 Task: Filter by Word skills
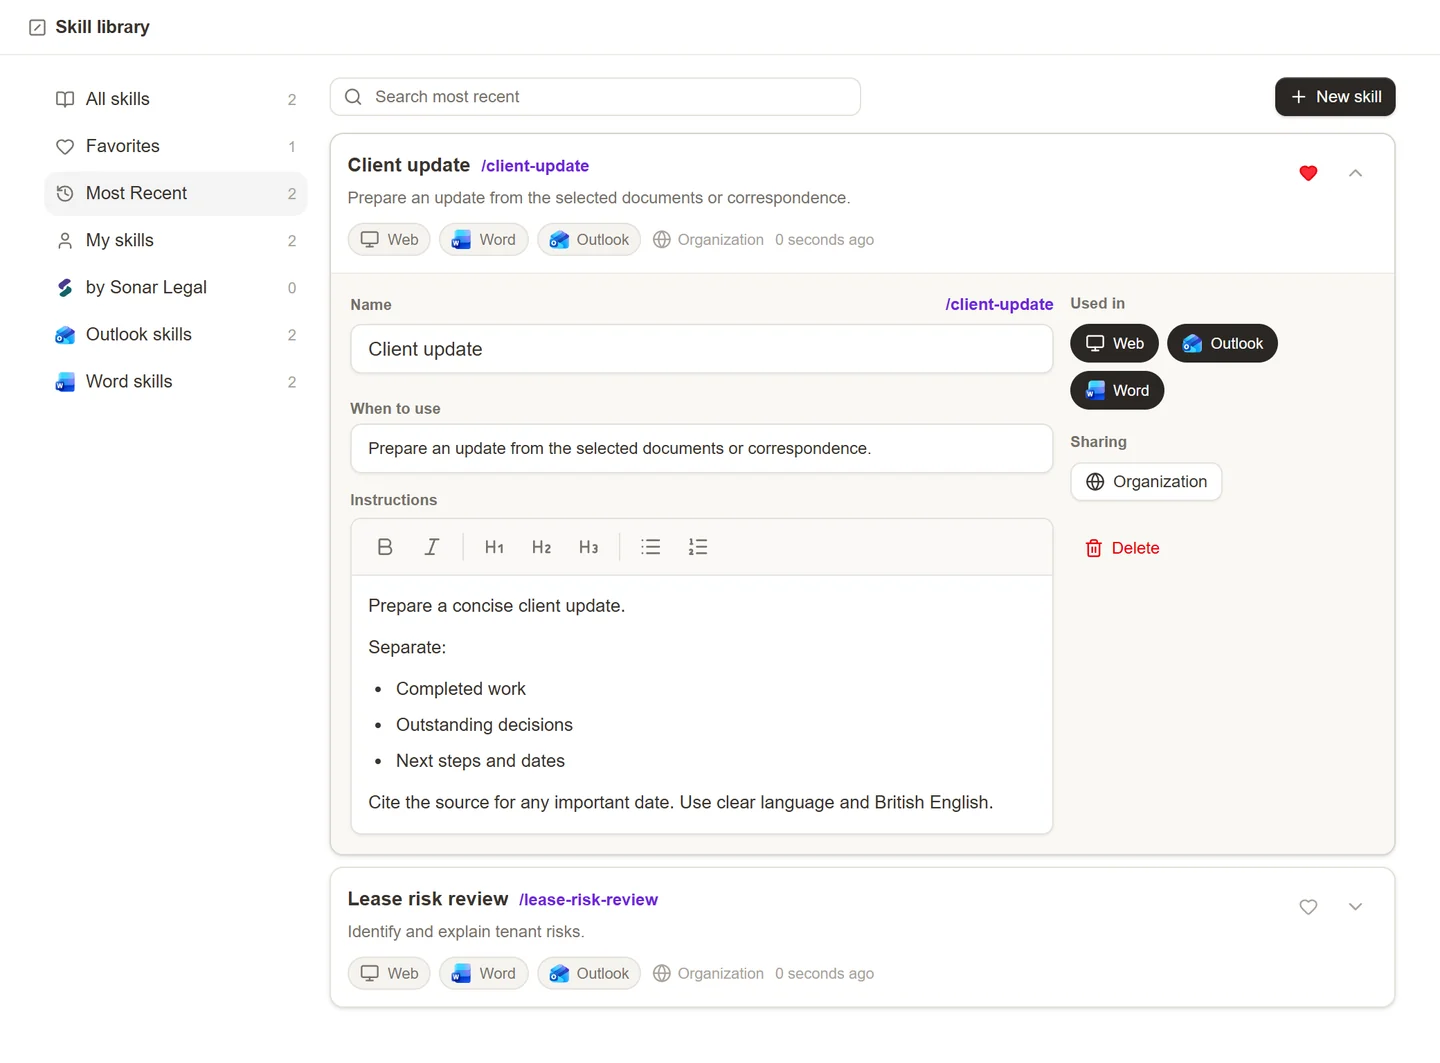click(176, 381)
